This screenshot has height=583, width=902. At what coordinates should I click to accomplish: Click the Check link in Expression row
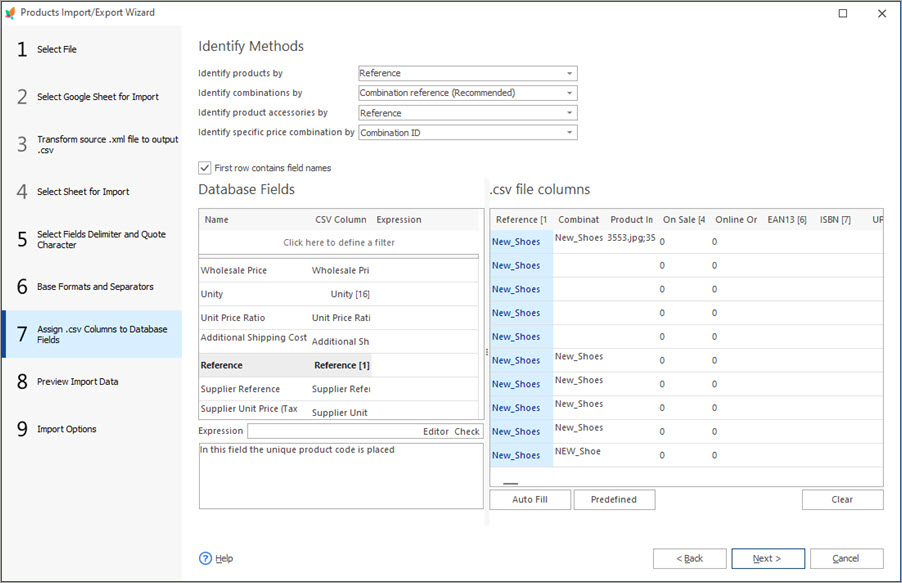coord(467,432)
